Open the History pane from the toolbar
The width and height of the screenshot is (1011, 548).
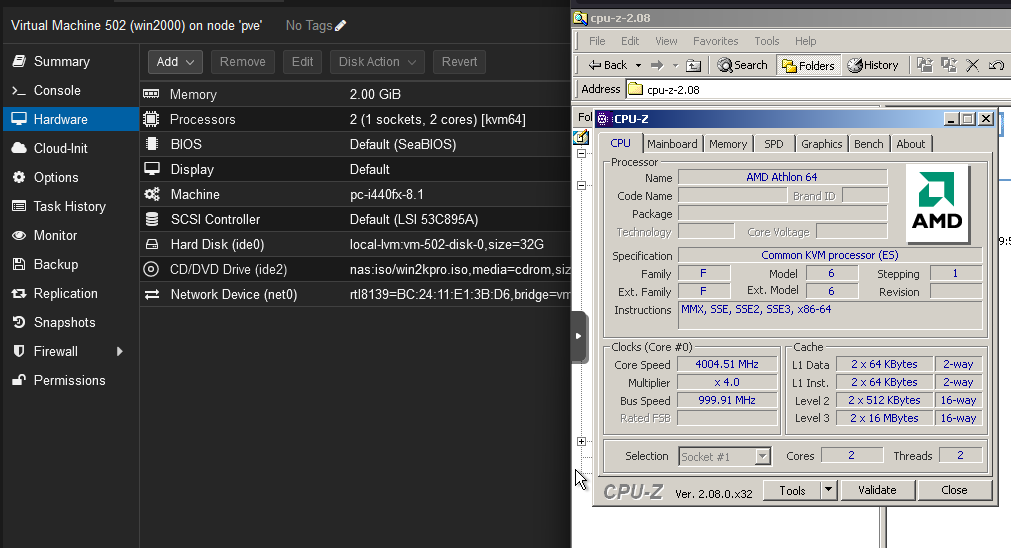coord(872,65)
